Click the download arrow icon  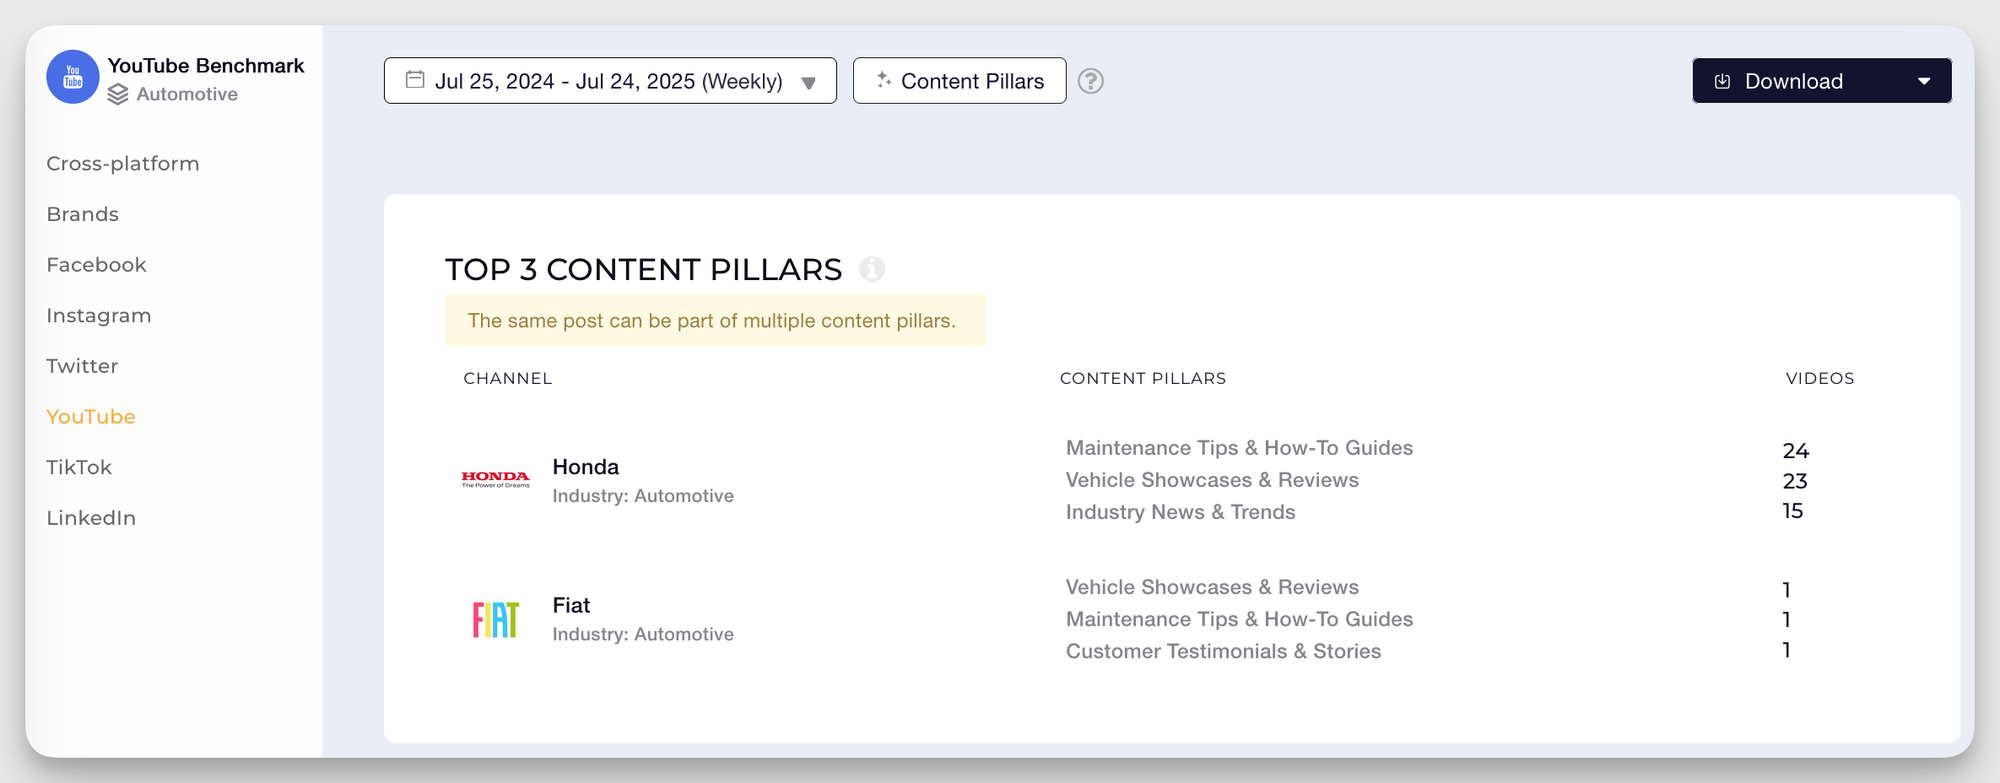click(1723, 81)
